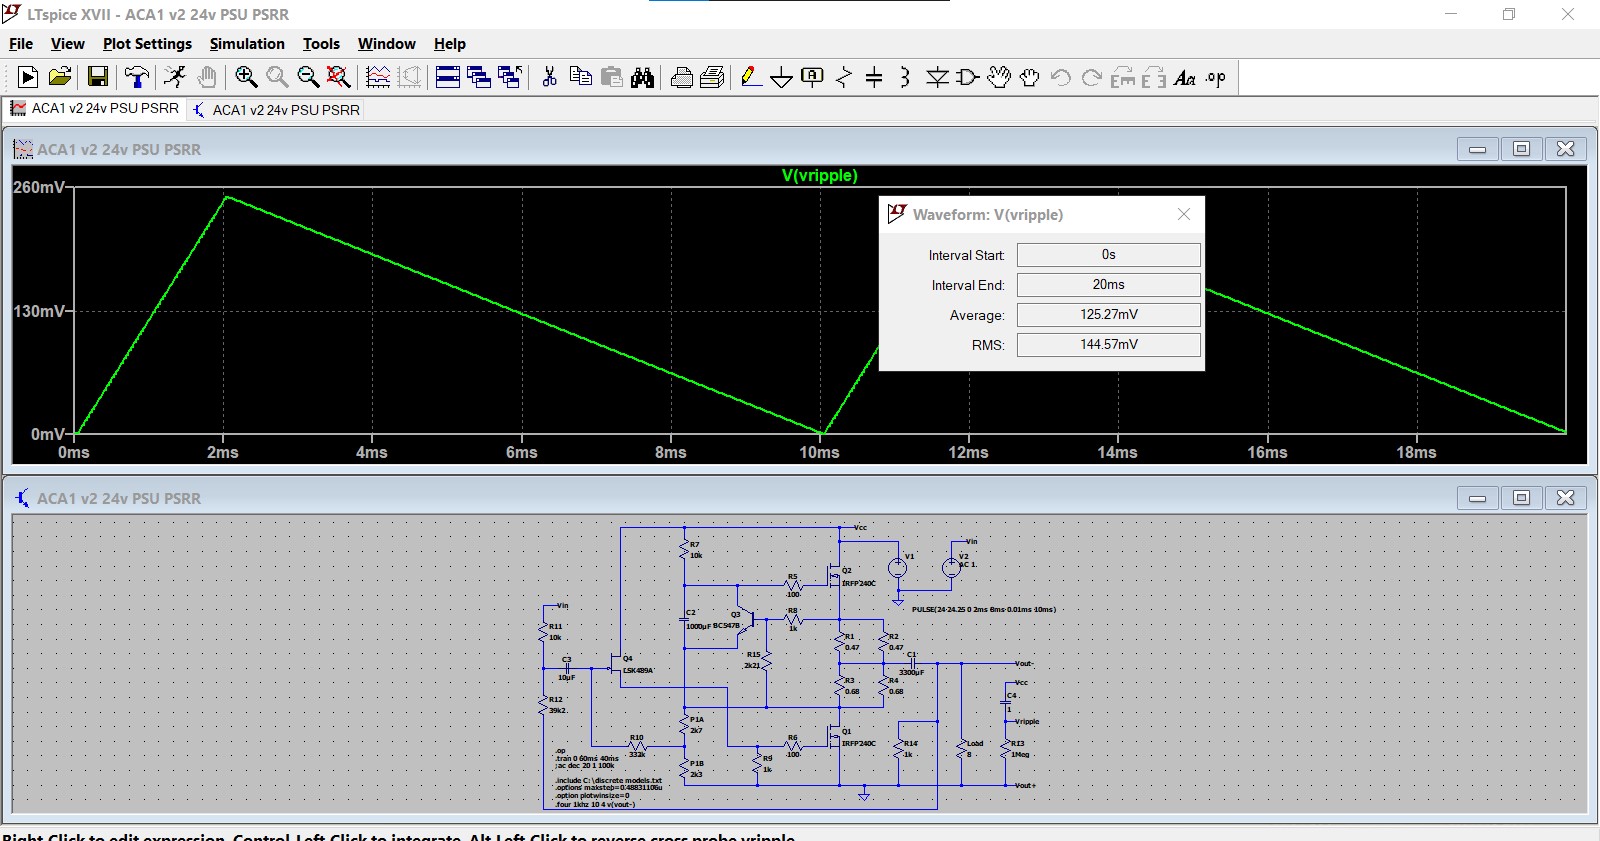
Task: Select the Ground symbol tool
Action: tap(782, 77)
